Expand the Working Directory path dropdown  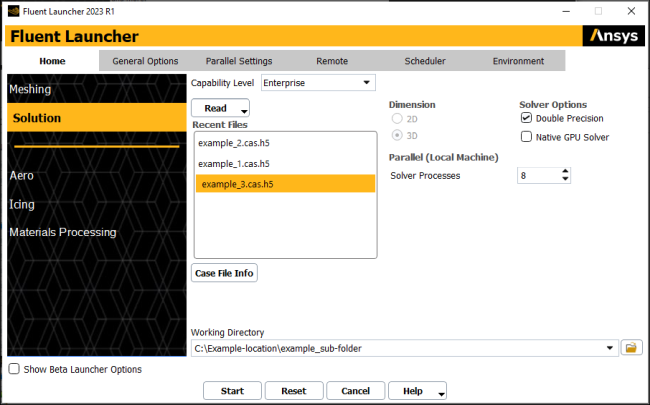point(609,348)
